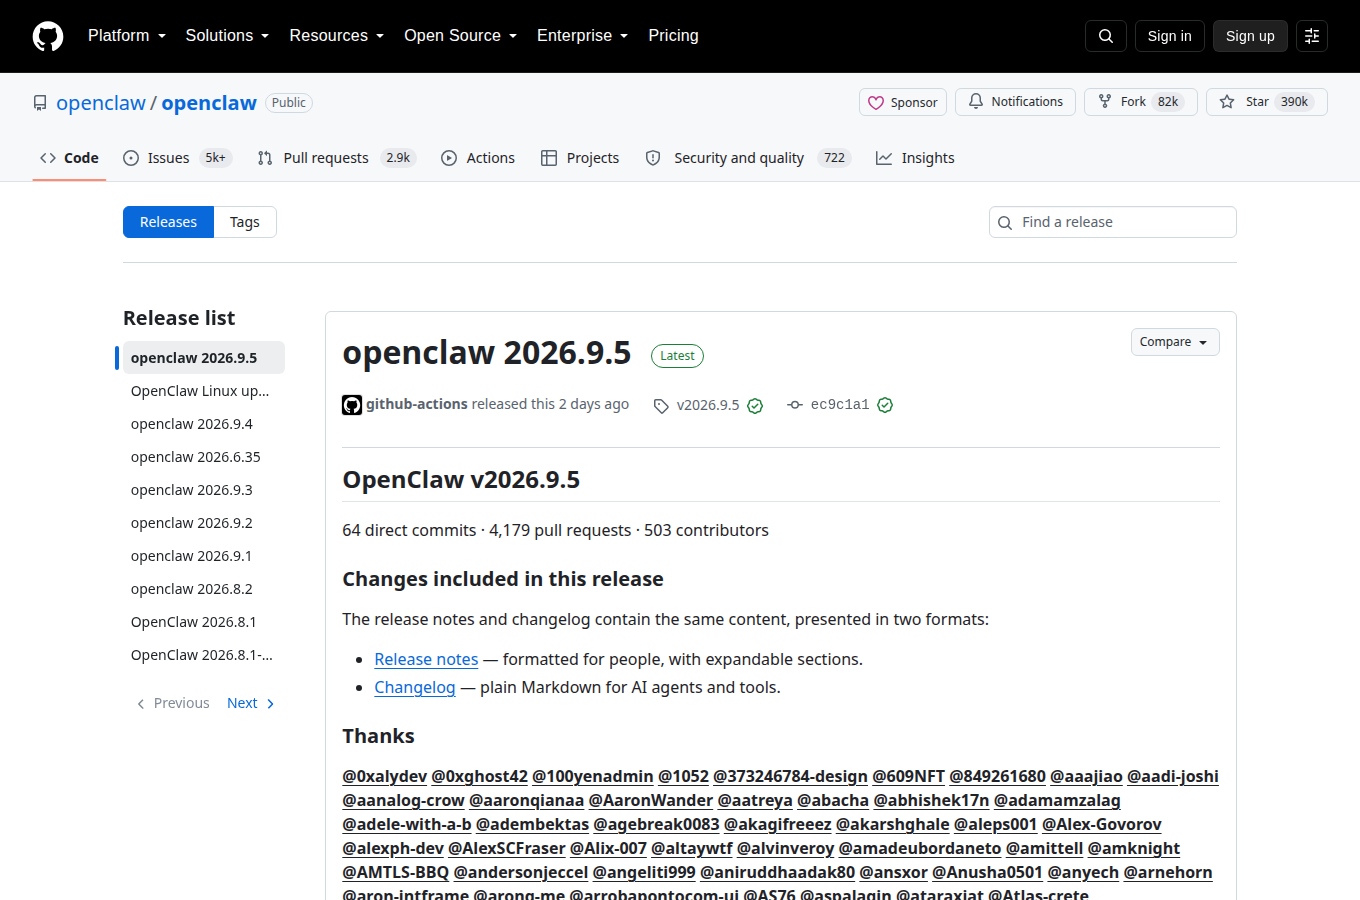Select openclaw 2026.6.35 in release list
Viewport: 1360px width, 900px height.
coord(204,457)
